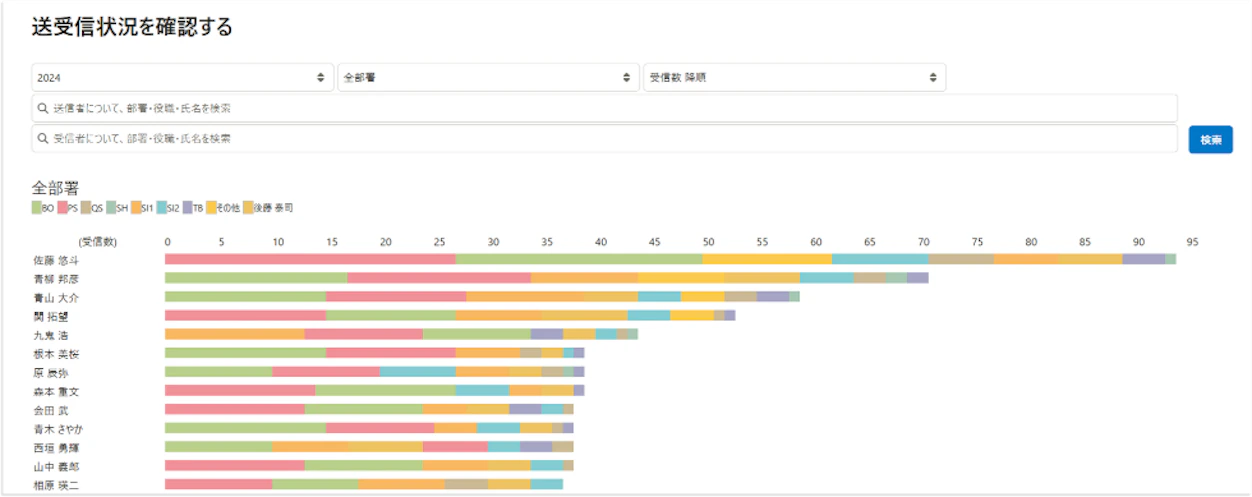Click the その他 legend color box

click(211, 208)
